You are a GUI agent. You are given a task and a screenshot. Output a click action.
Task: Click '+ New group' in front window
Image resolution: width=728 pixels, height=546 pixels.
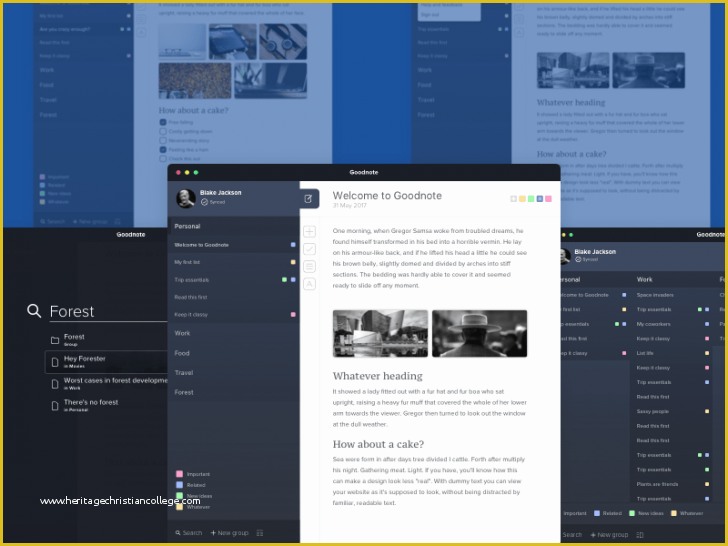coord(229,533)
